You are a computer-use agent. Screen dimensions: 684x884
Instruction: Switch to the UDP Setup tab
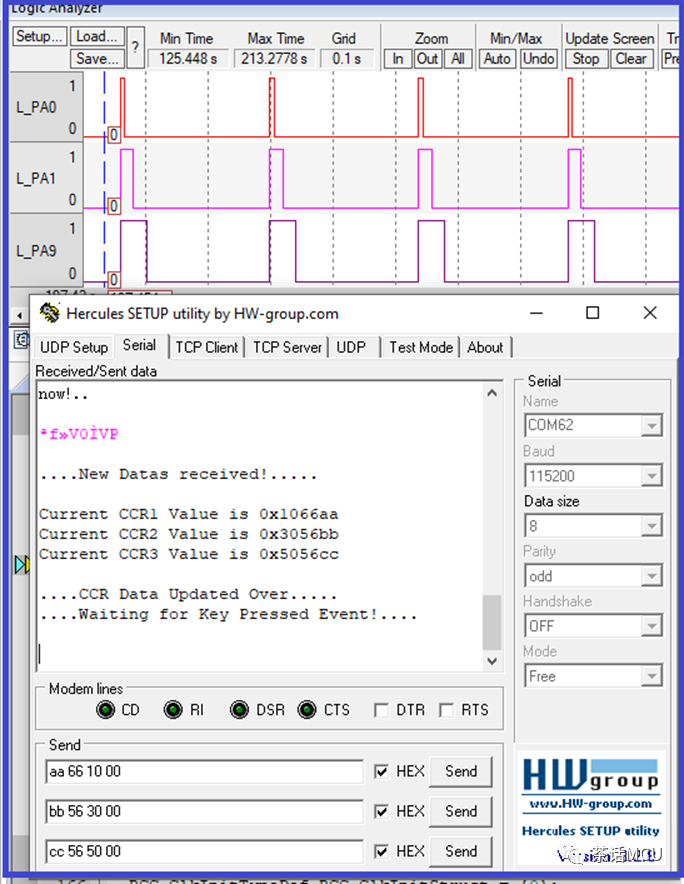tap(74, 347)
